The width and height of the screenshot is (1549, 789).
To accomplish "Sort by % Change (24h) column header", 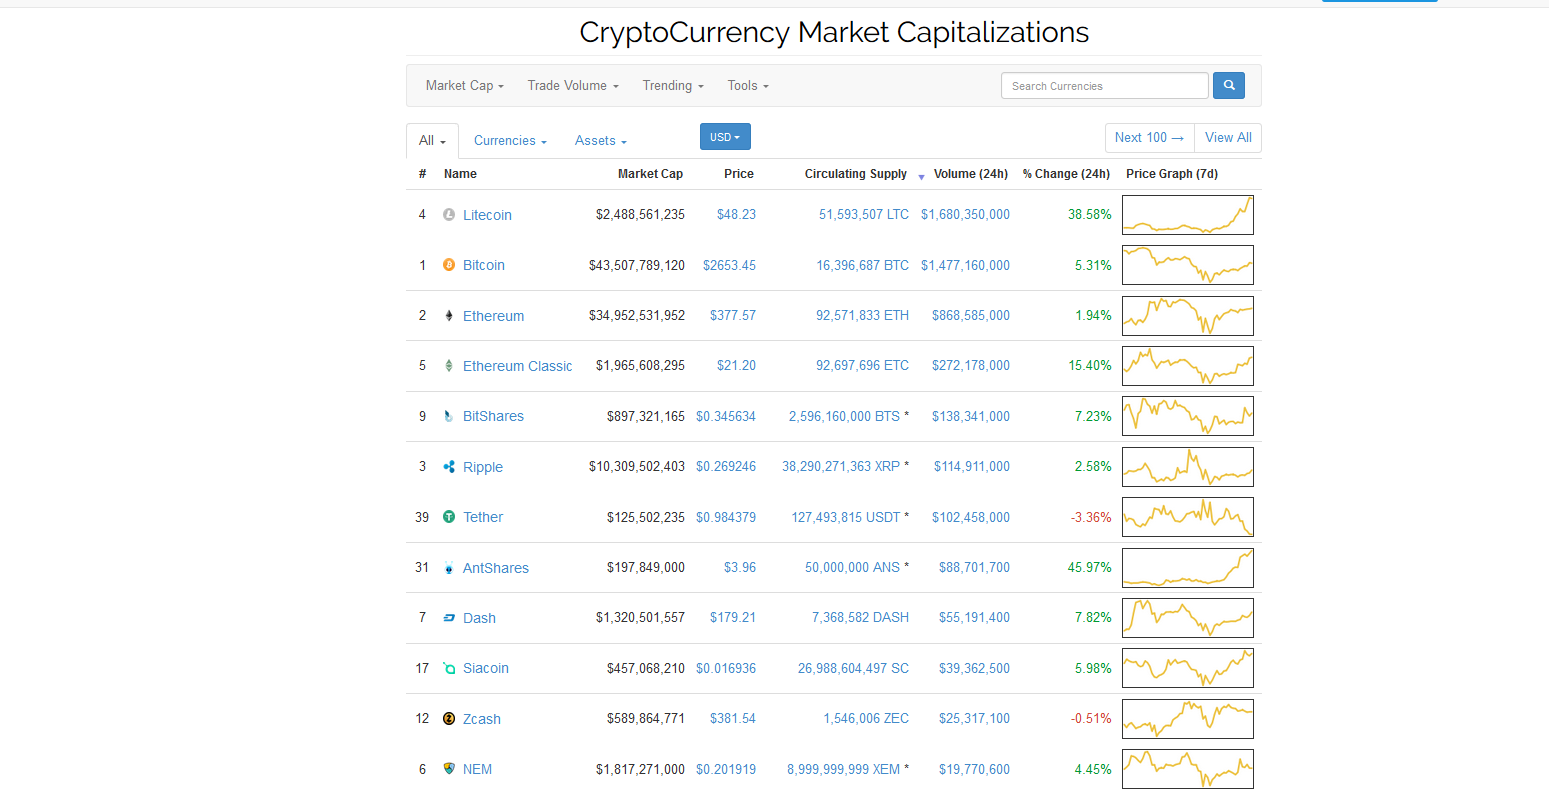I will (1066, 173).
